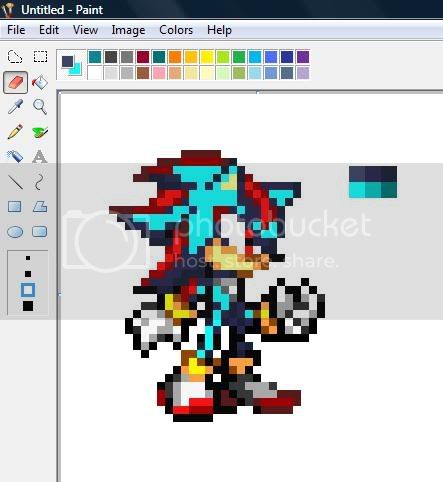Pick the white palette swatch
This screenshot has width=443, height=482.
(x=95, y=73)
